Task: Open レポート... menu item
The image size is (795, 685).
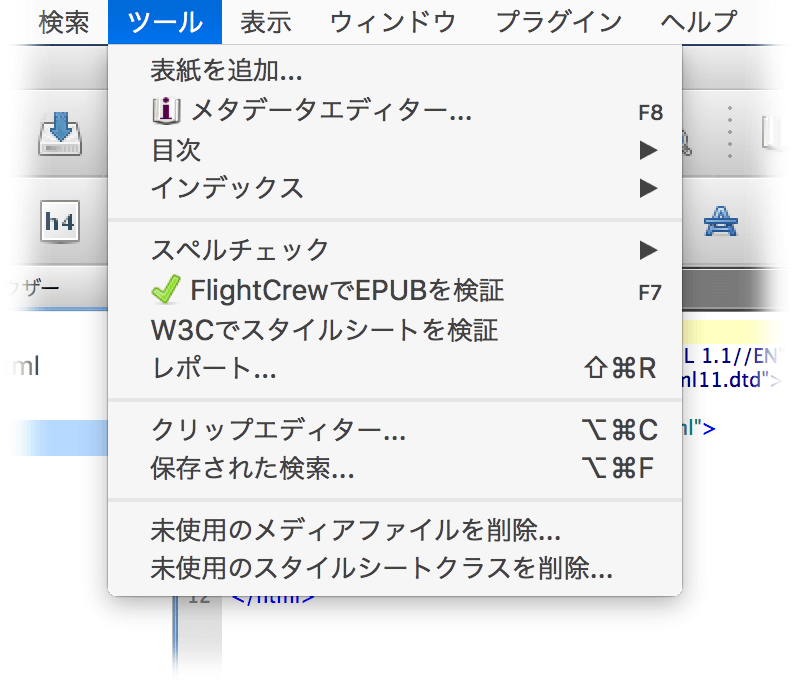Action: (x=395, y=368)
